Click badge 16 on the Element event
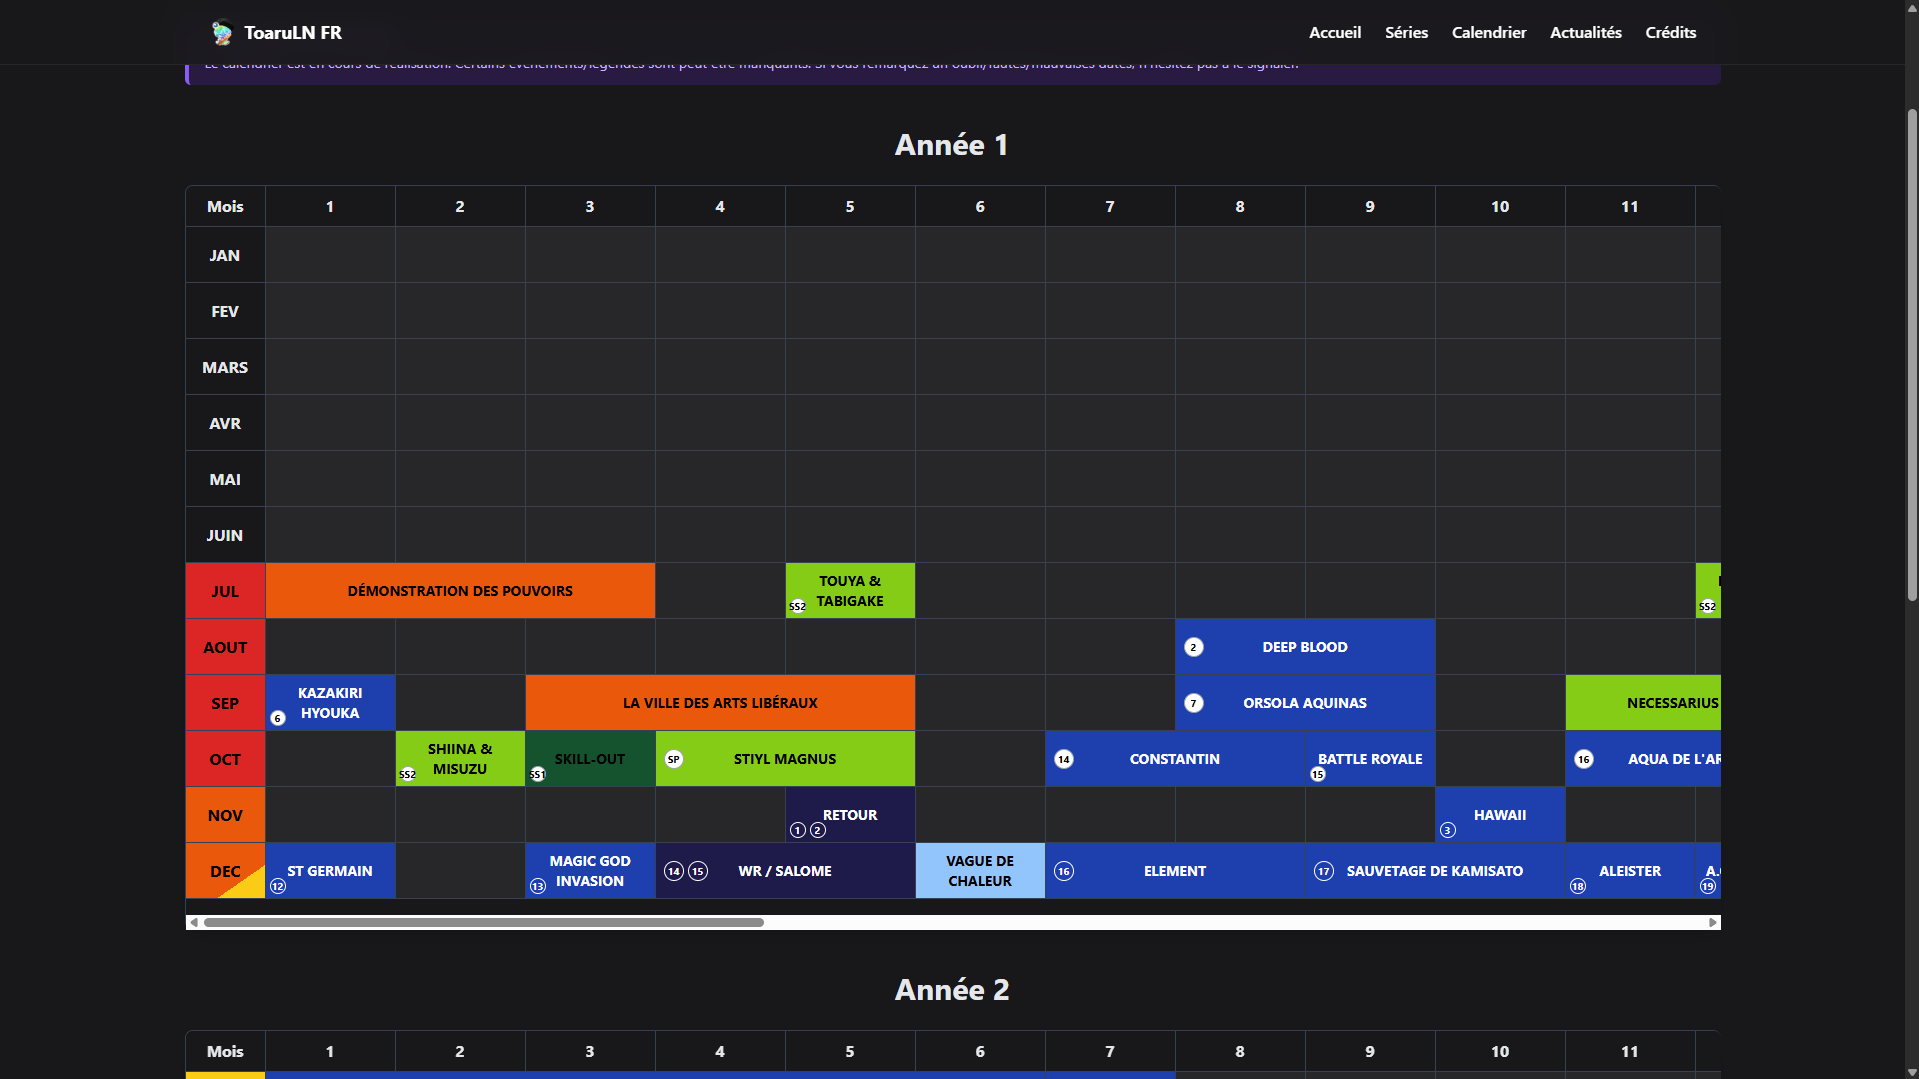Viewport: 1919px width, 1079px height. (1063, 871)
